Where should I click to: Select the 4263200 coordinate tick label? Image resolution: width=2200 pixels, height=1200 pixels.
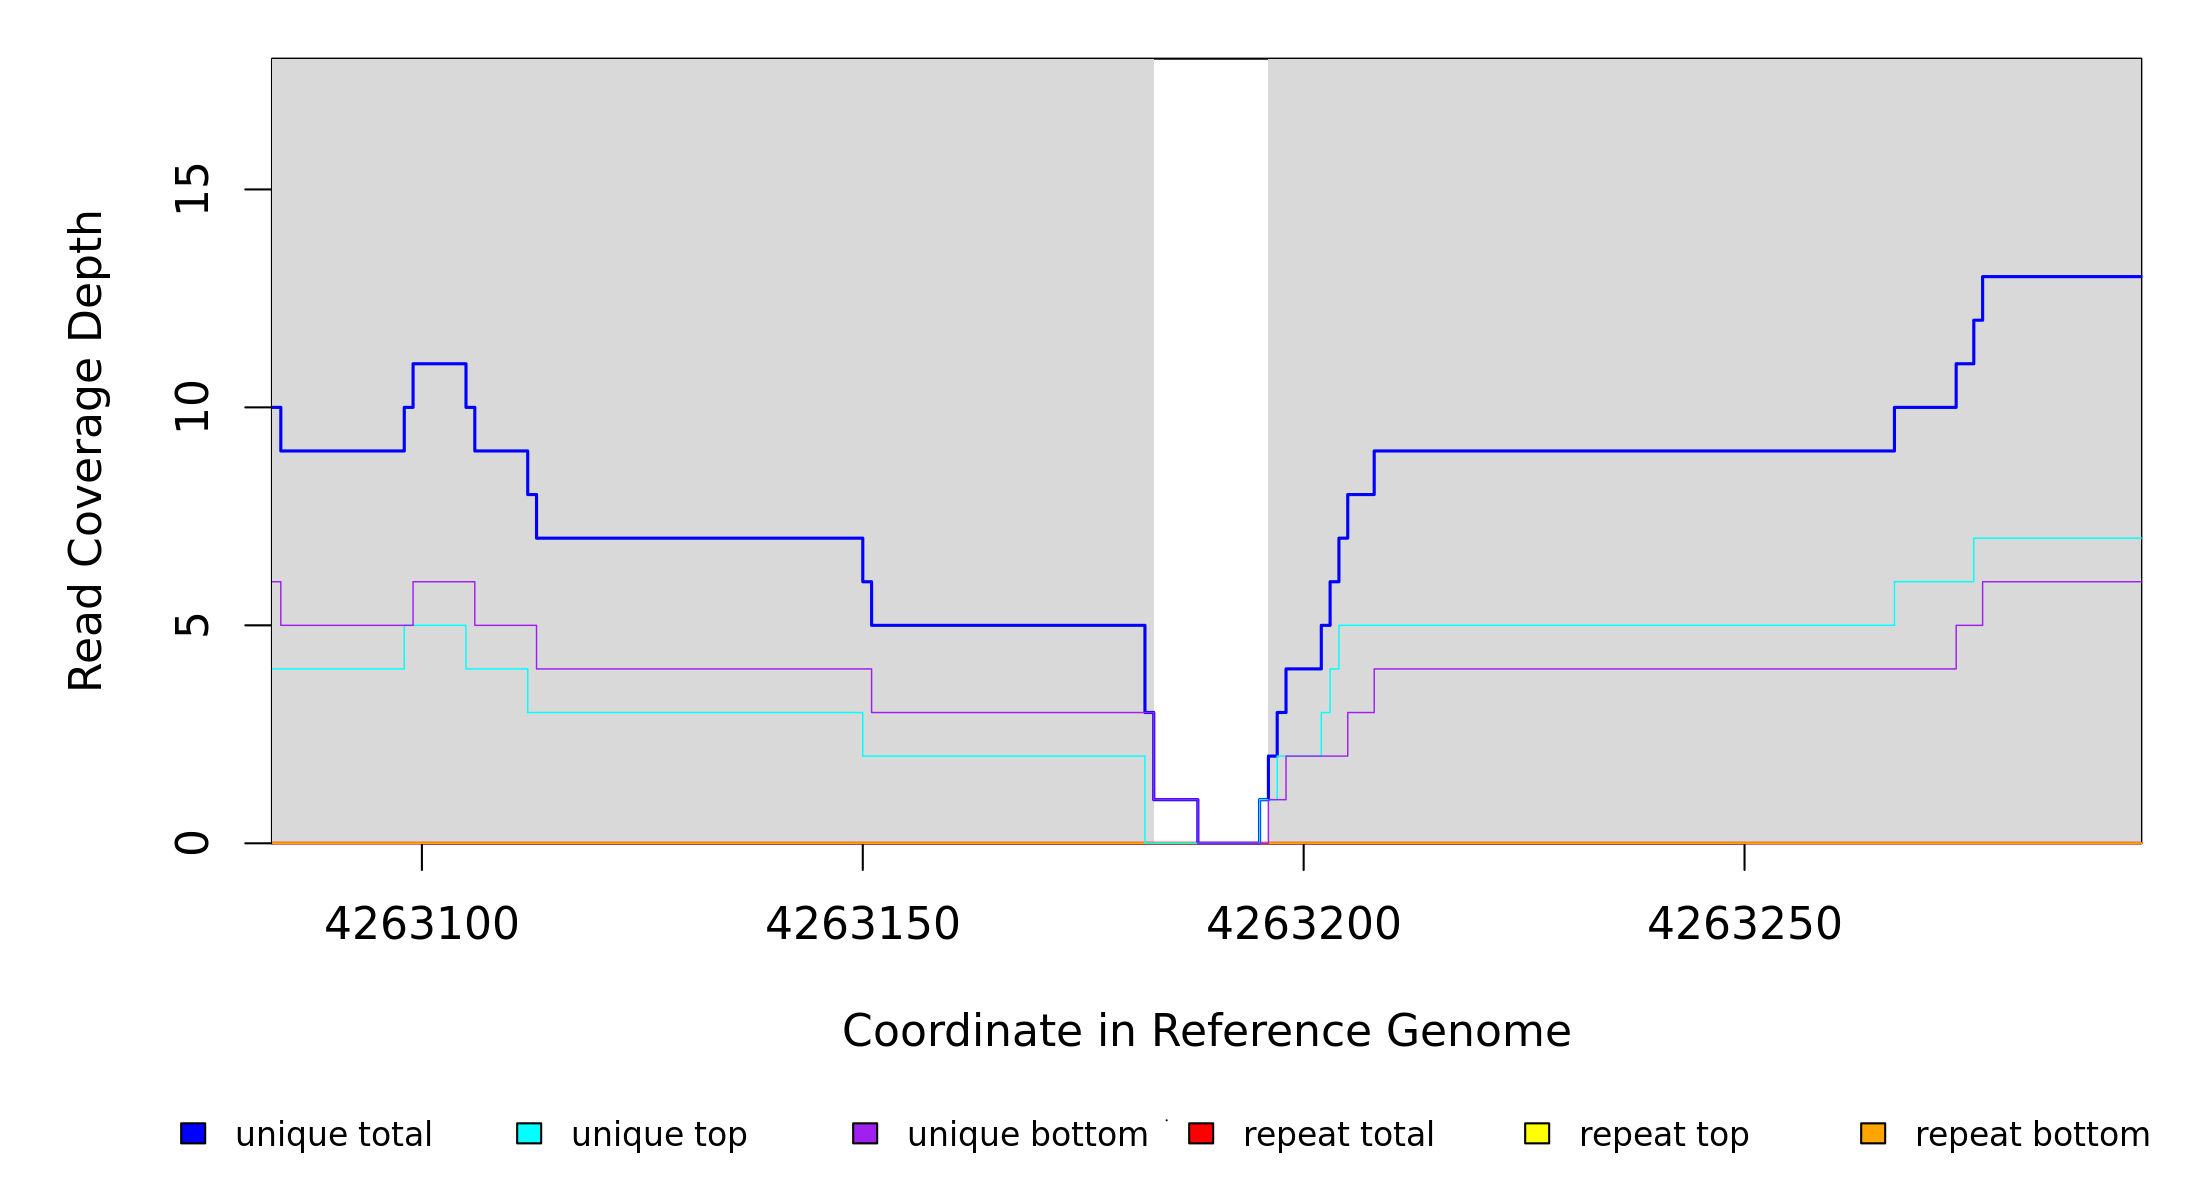[x=1303, y=924]
